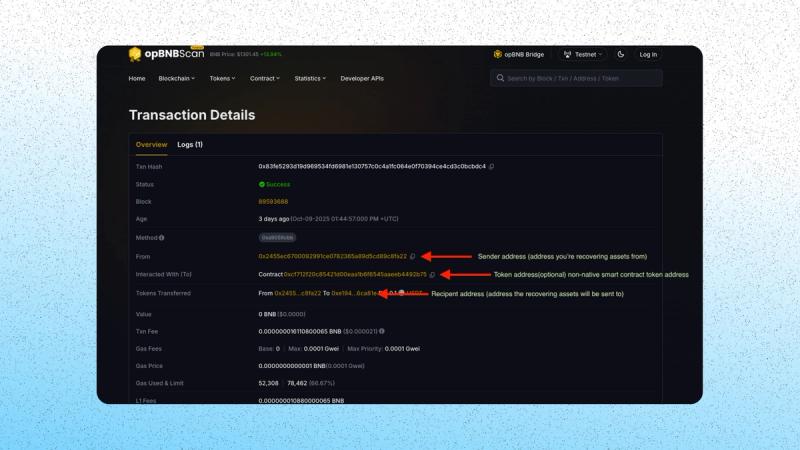800x450 pixels.
Task: Open the Interacted With contract address link
Action: pyautogui.click(x=355, y=274)
